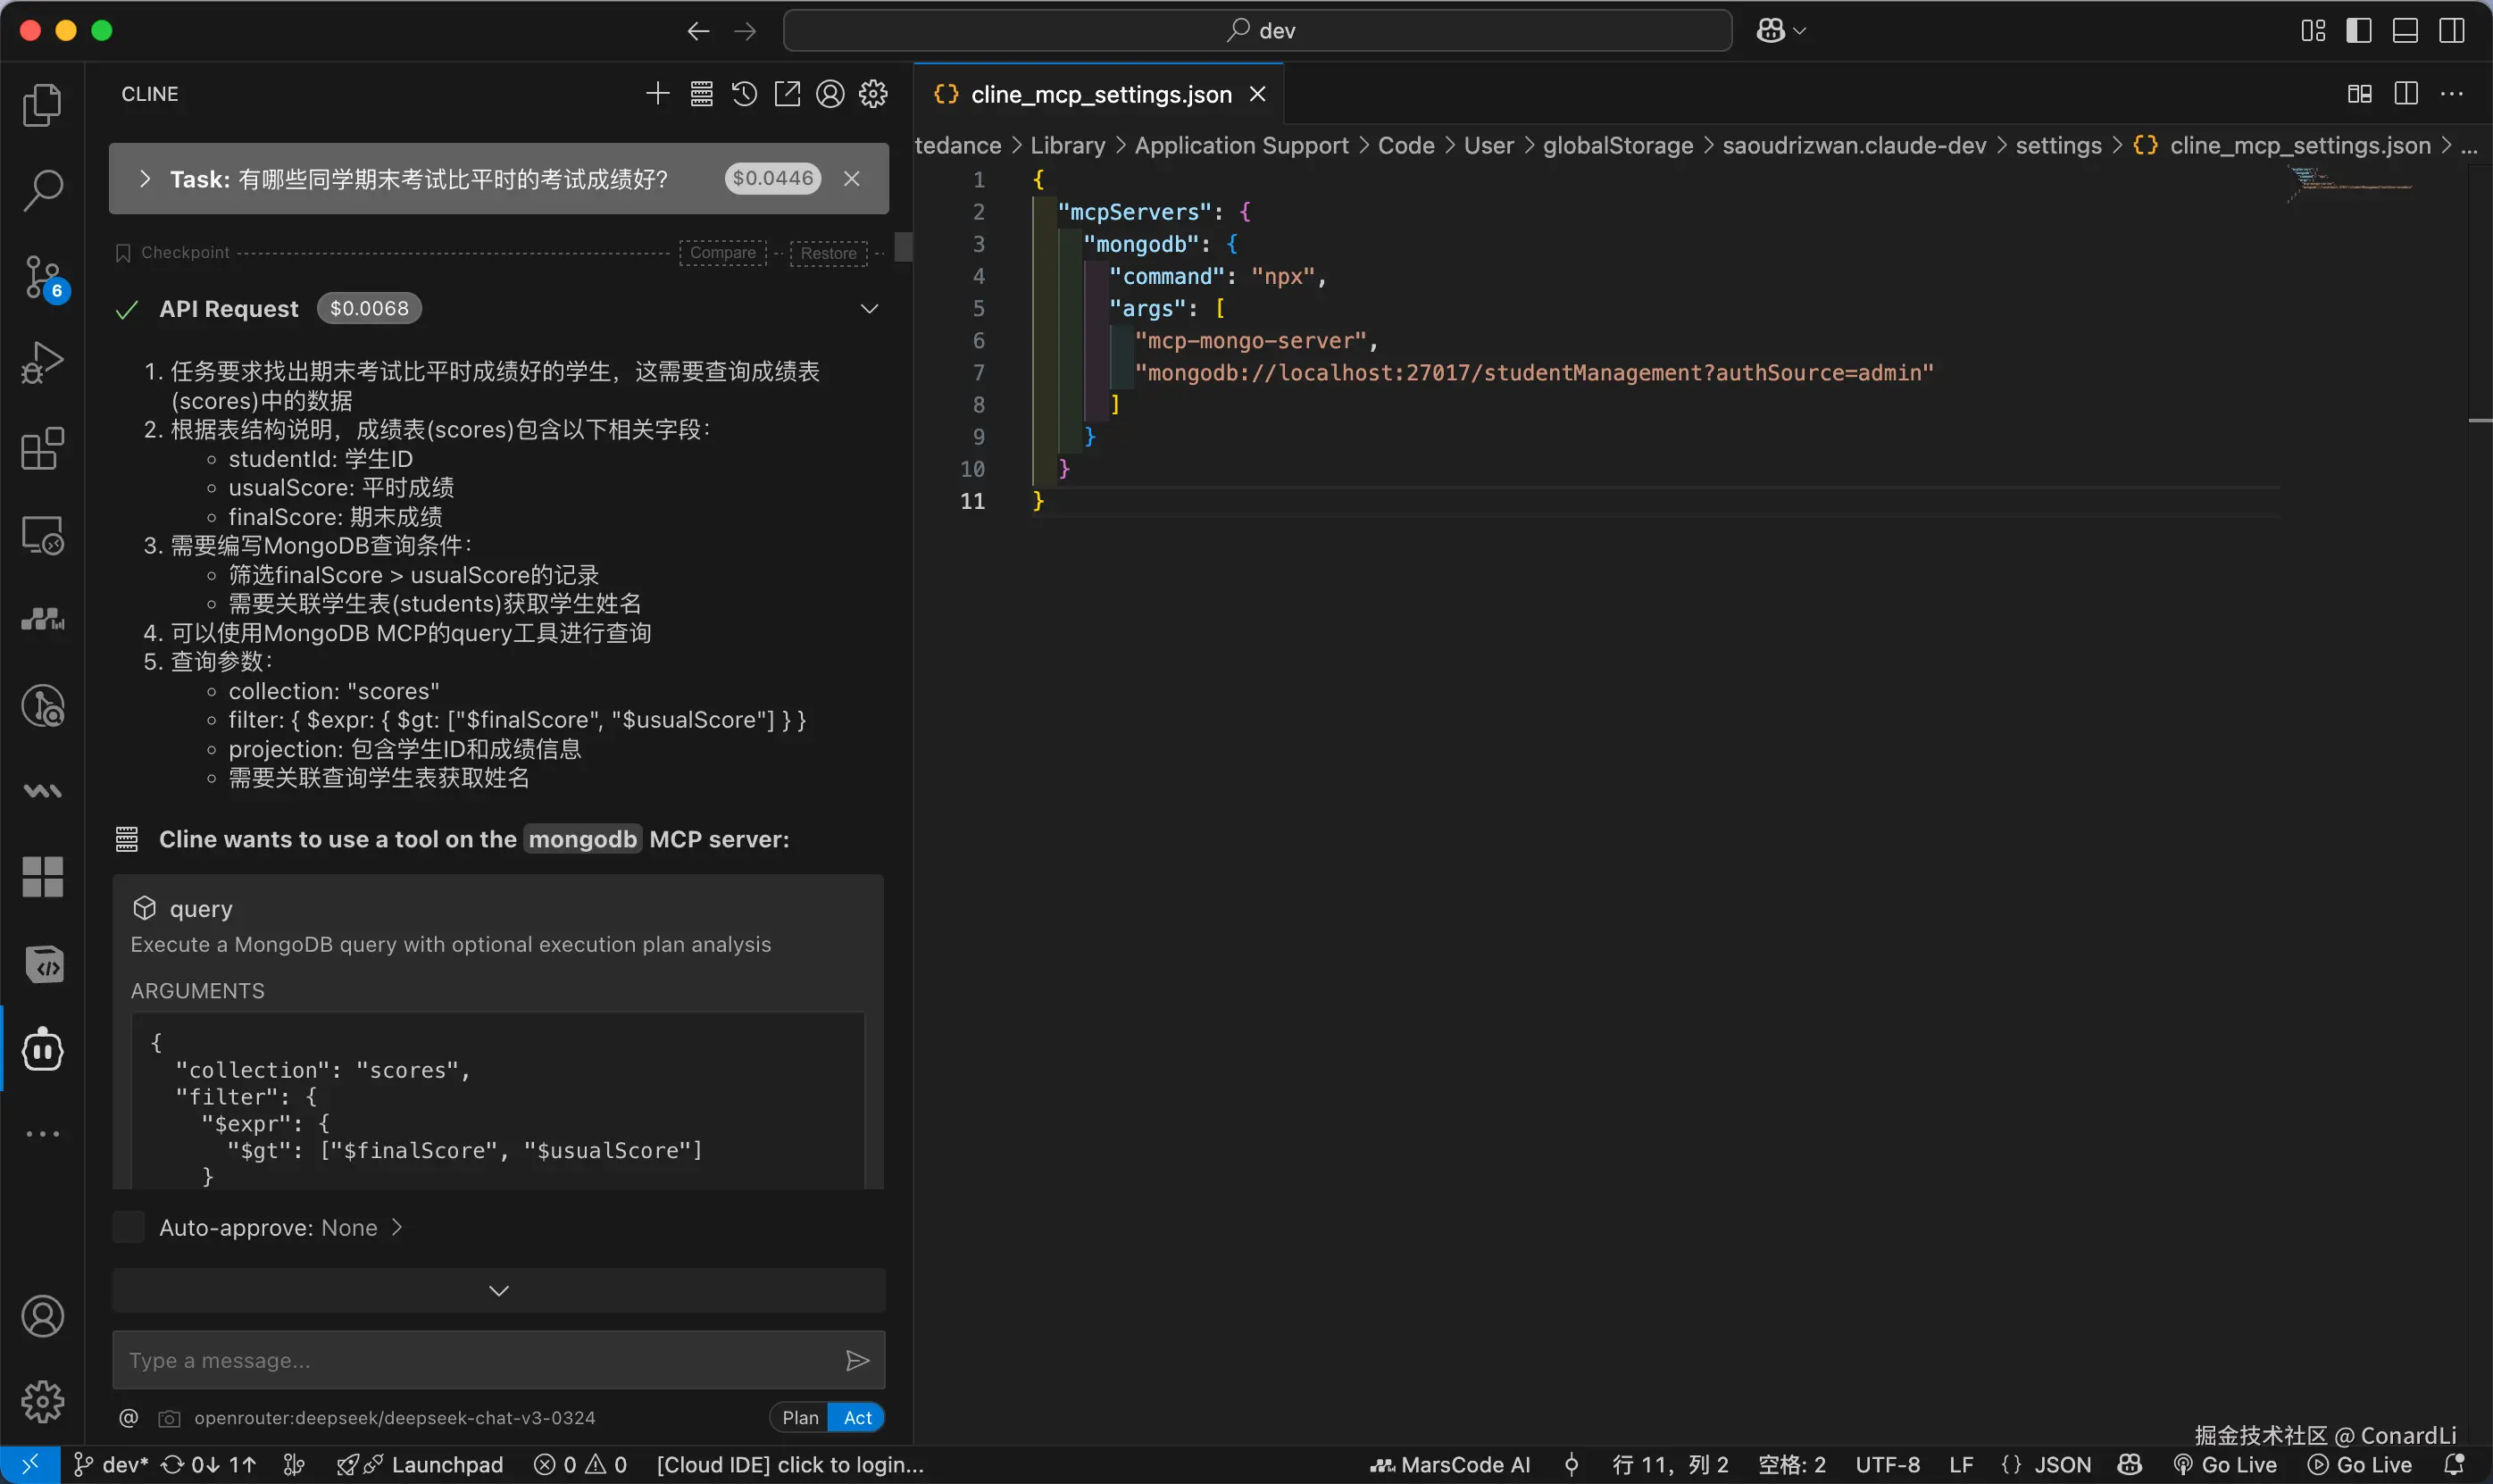This screenshot has height=1484, width=2493.
Task: Start new Cline task with plus icon
Action: (x=657, y=94)
